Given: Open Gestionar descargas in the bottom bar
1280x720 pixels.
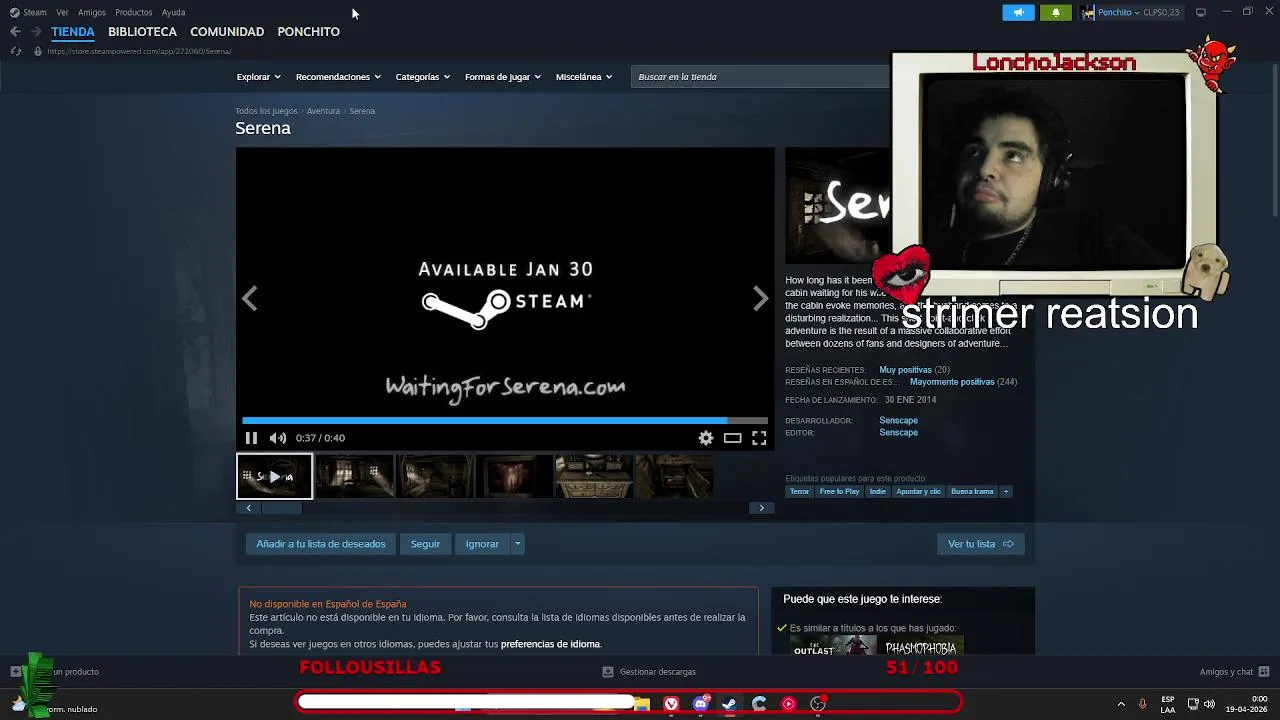Looking at the screenshot, I should click(650, 672).
